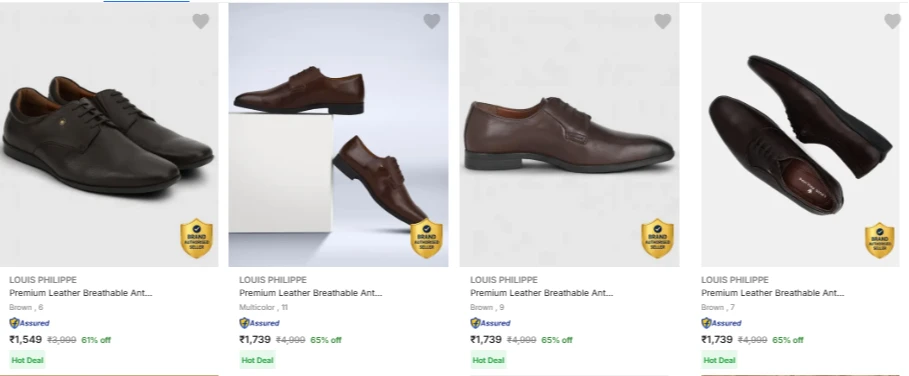Click Brand Authorised Seller badge on first product

pyautogui.click(x=197, y=238)
